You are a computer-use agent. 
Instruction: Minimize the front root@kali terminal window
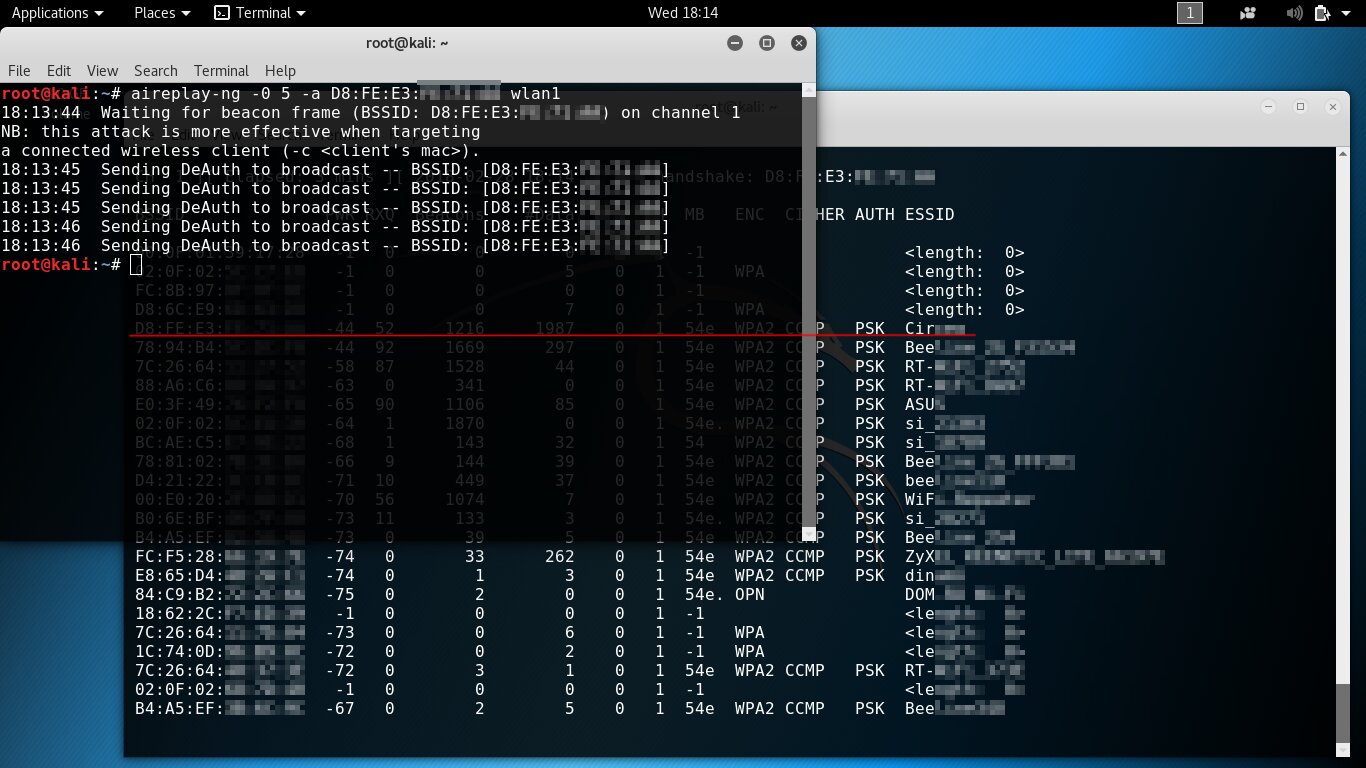735,43
